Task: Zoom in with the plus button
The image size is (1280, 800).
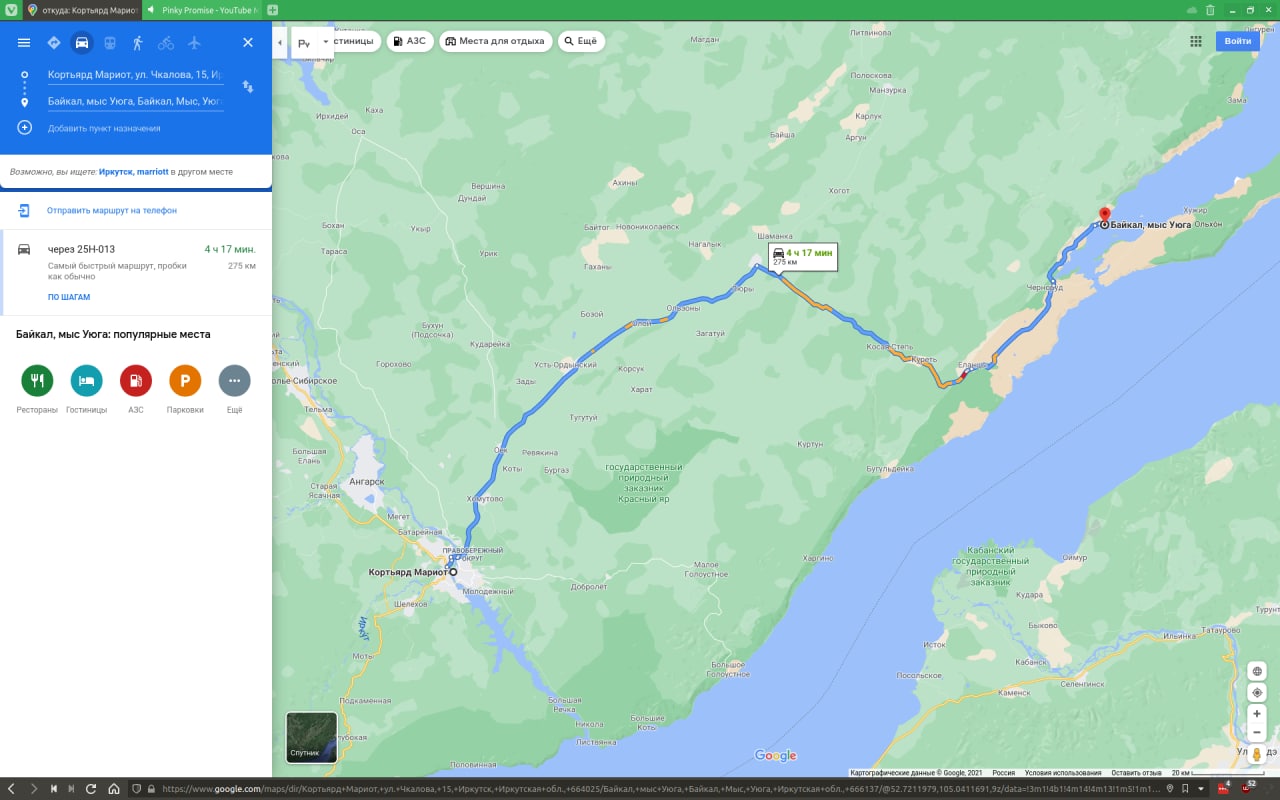Action: pyautogui.click(x=1257, y=714)
